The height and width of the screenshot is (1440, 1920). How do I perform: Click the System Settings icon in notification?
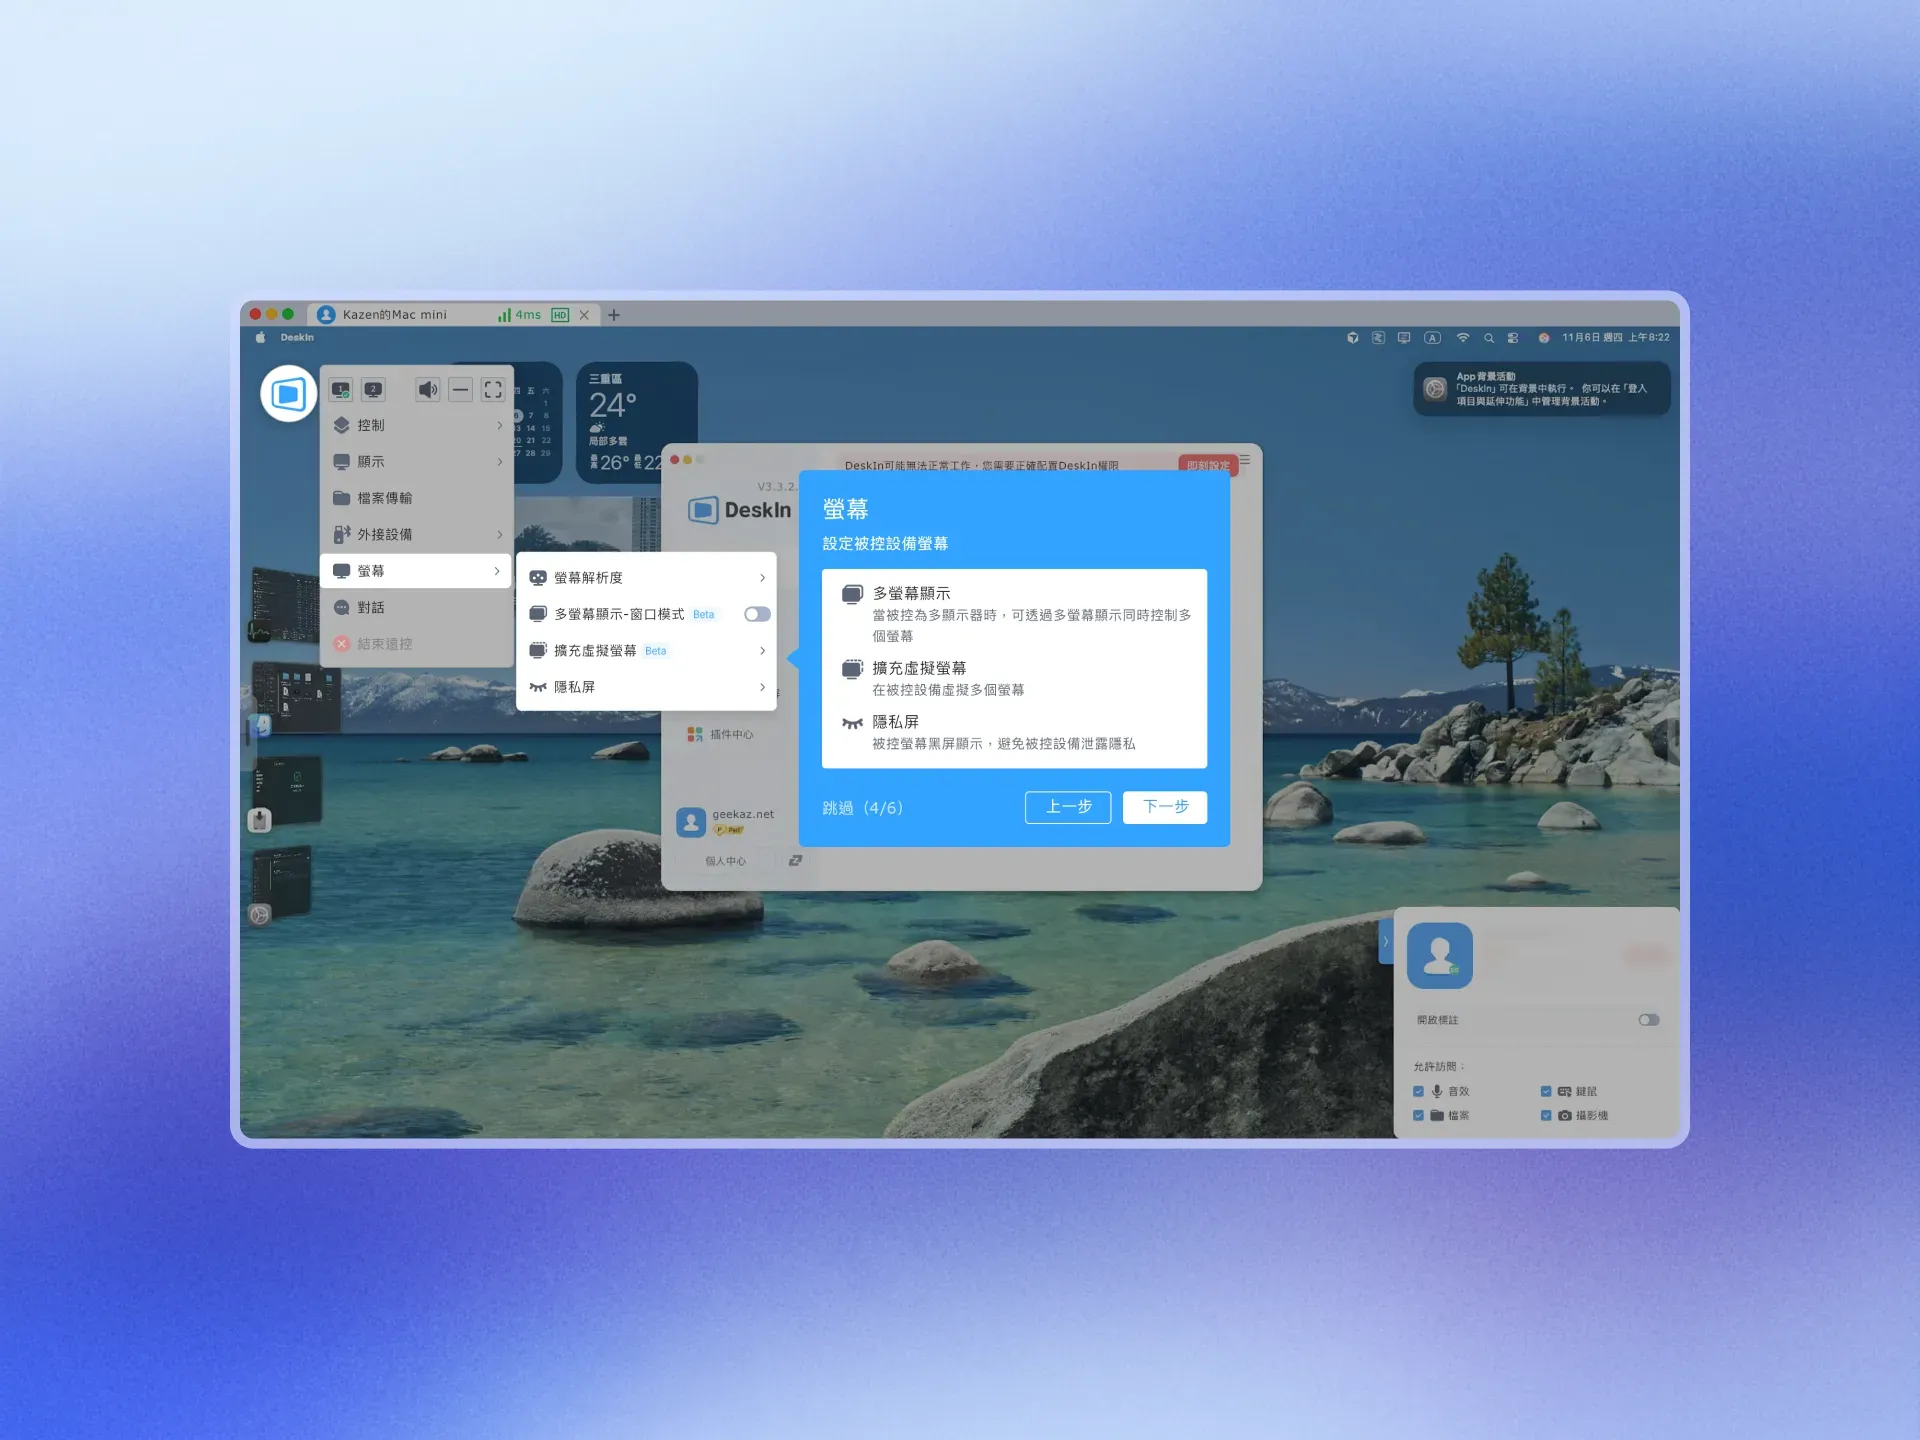tap(1435, 389)
